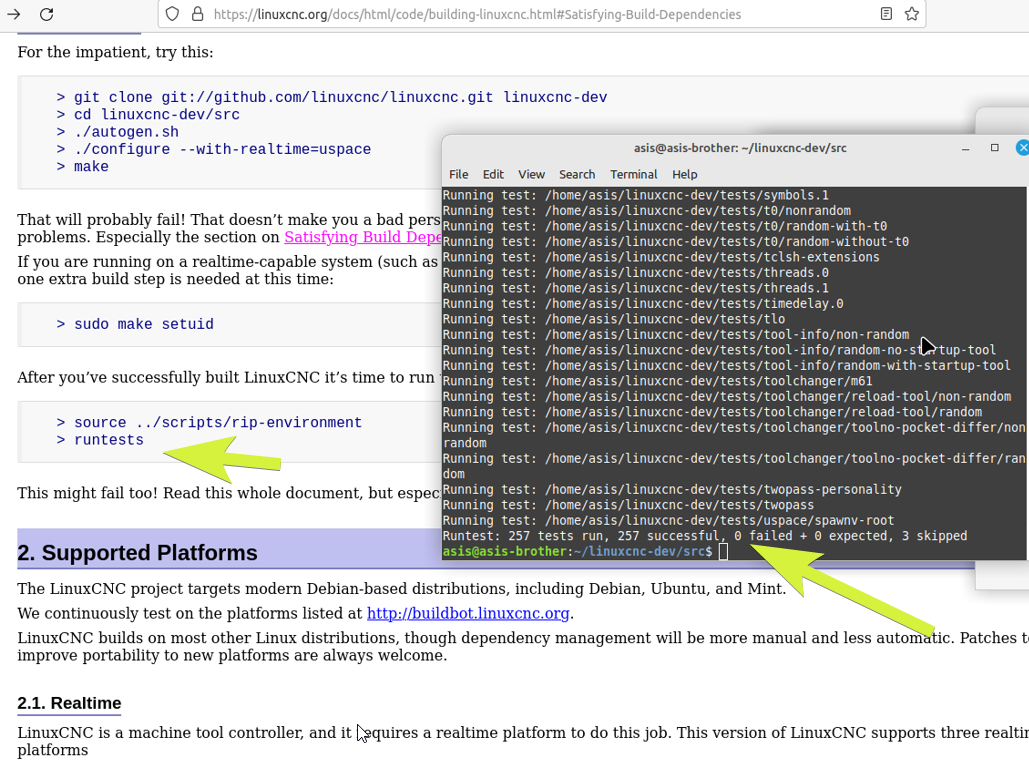Minimize the terminal window
The width and height of the screenshot is (1029, 764).
(x=965, y=148)
